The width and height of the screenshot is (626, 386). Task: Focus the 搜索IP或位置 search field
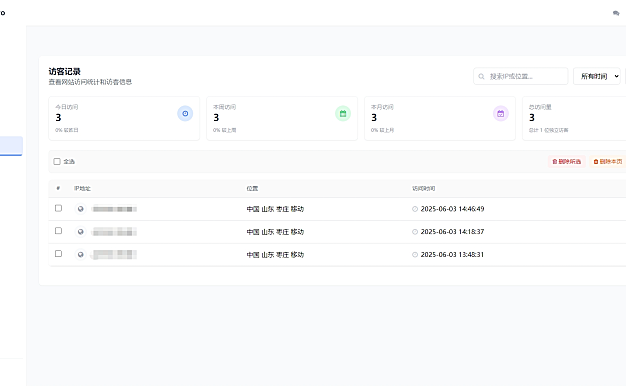pyautogui.click(x=521, y=76)
